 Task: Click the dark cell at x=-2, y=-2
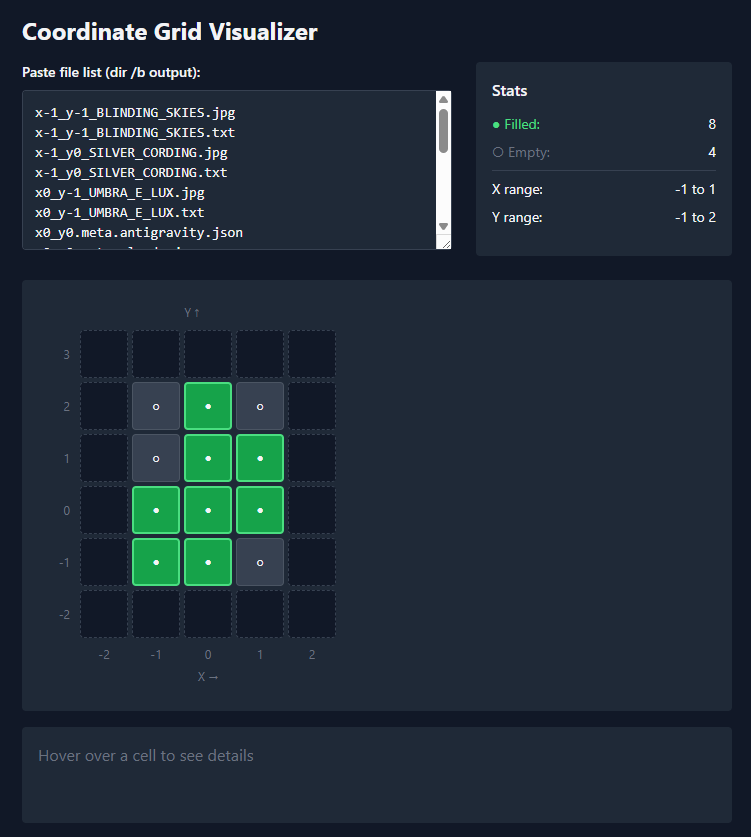click(x=104, y=614)
